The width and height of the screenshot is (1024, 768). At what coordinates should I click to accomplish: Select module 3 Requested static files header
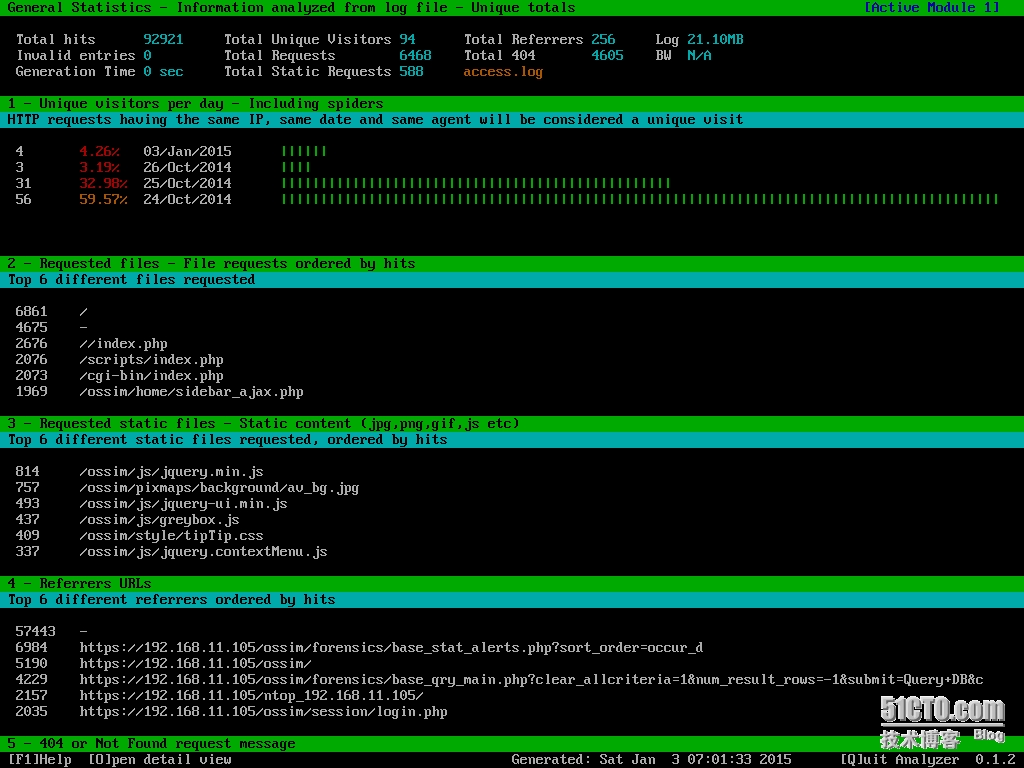[512, 423]
